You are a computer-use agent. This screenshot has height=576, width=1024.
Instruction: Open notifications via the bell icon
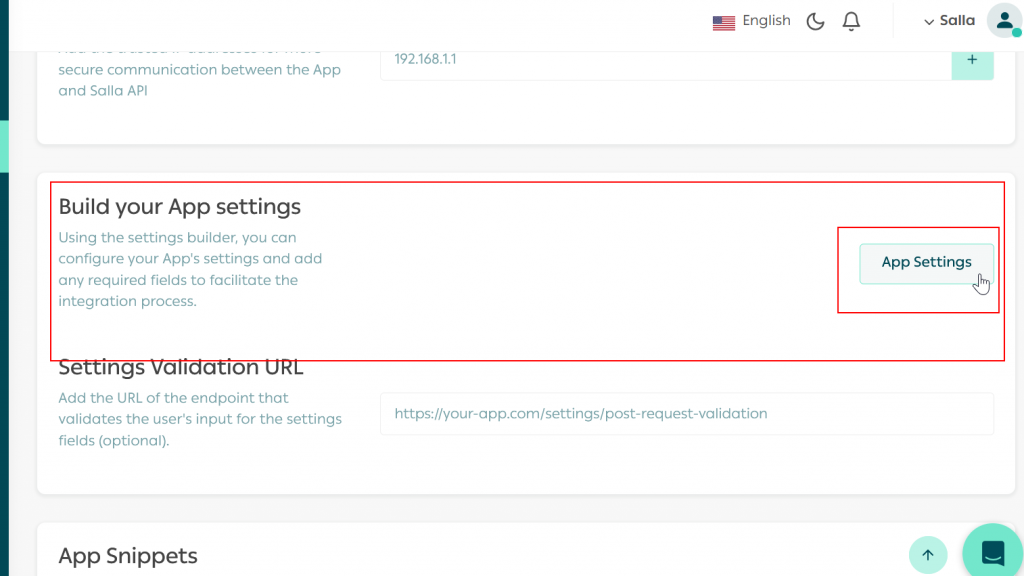tap(851, 21)
